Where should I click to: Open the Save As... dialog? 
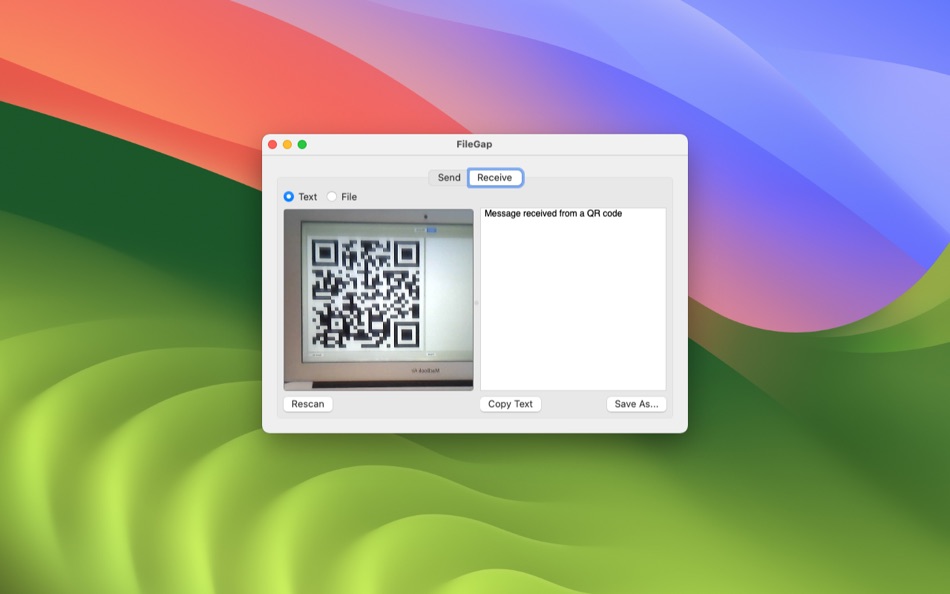[x=636, y=404]
